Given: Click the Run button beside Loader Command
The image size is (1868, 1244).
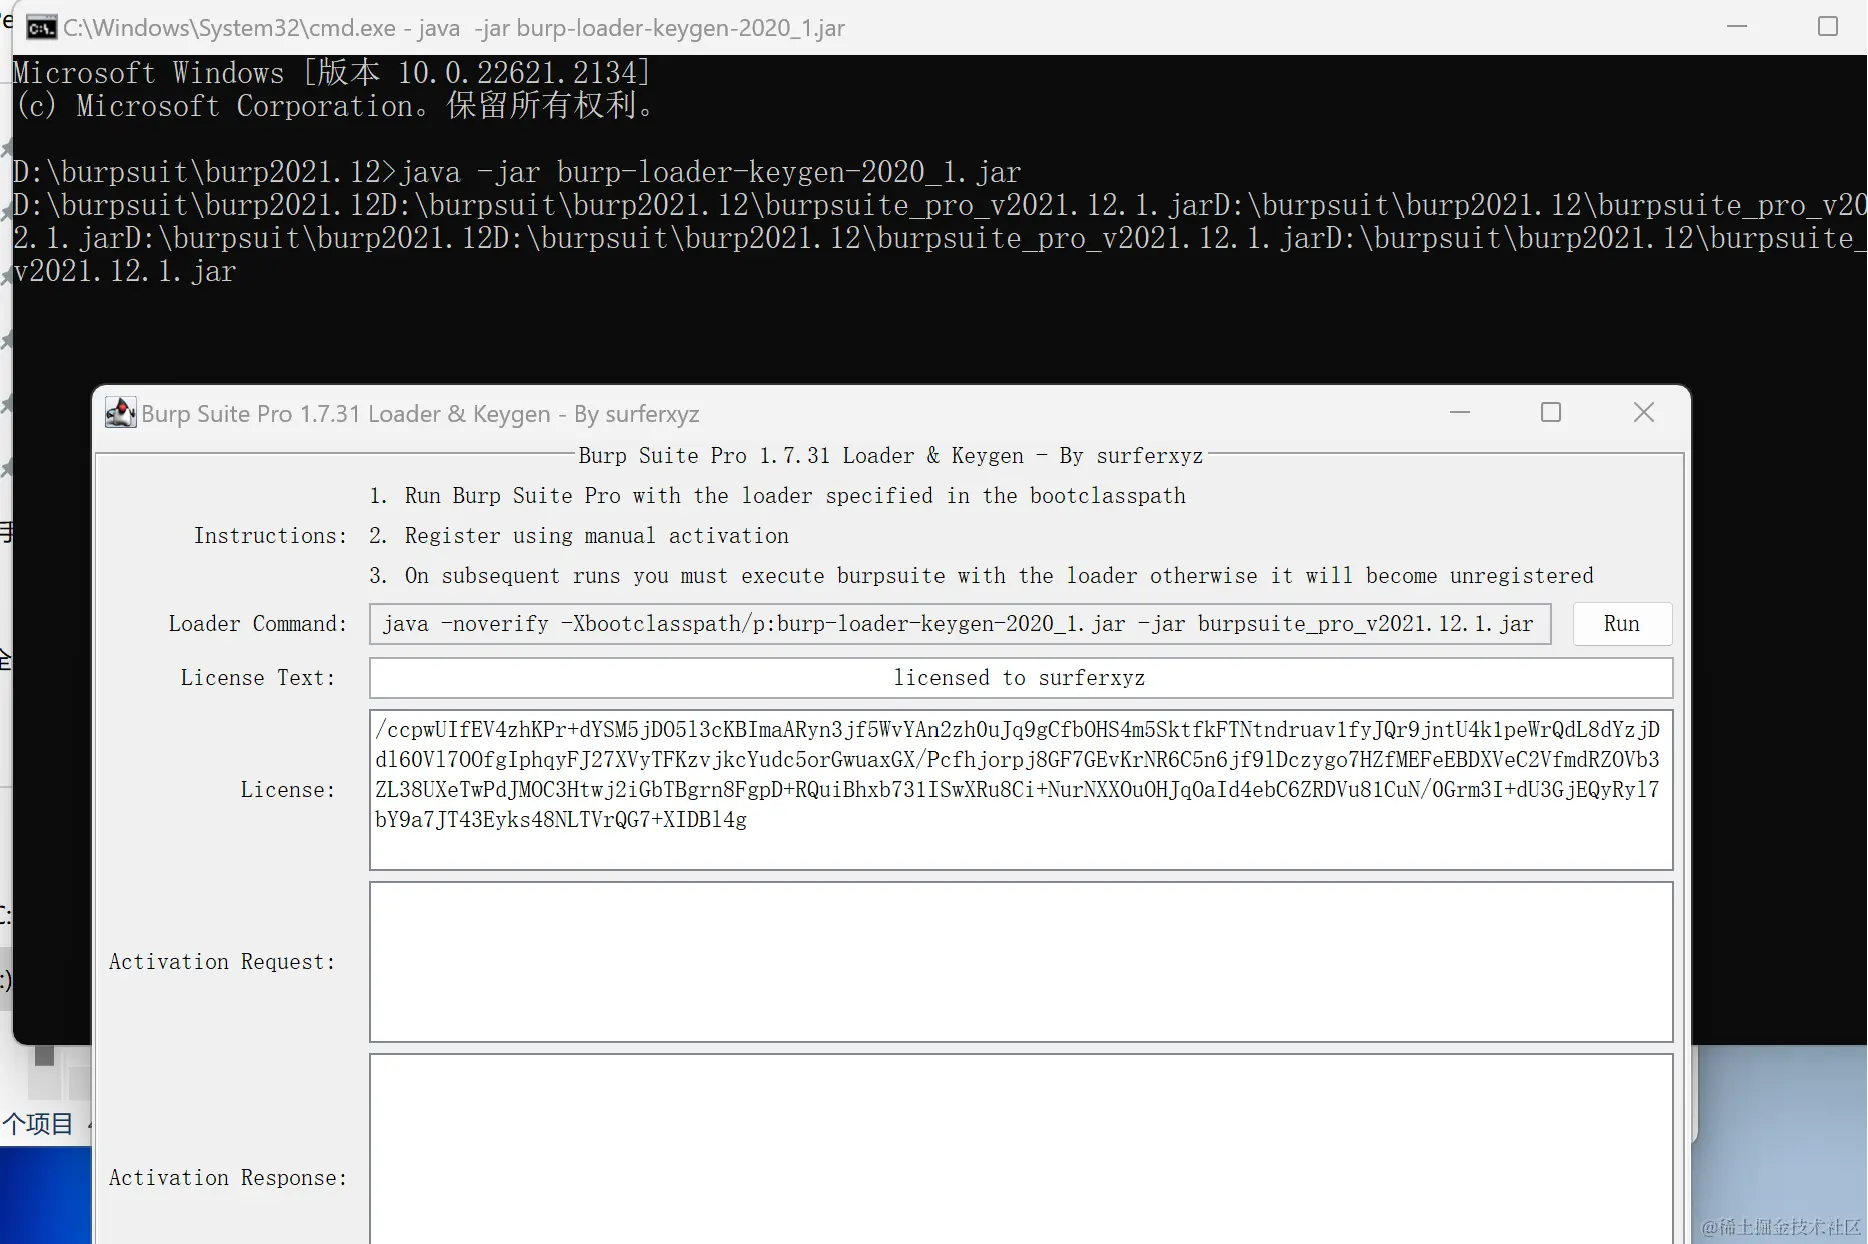Looking at the screenshot, I should click(x=1622, y=624).
